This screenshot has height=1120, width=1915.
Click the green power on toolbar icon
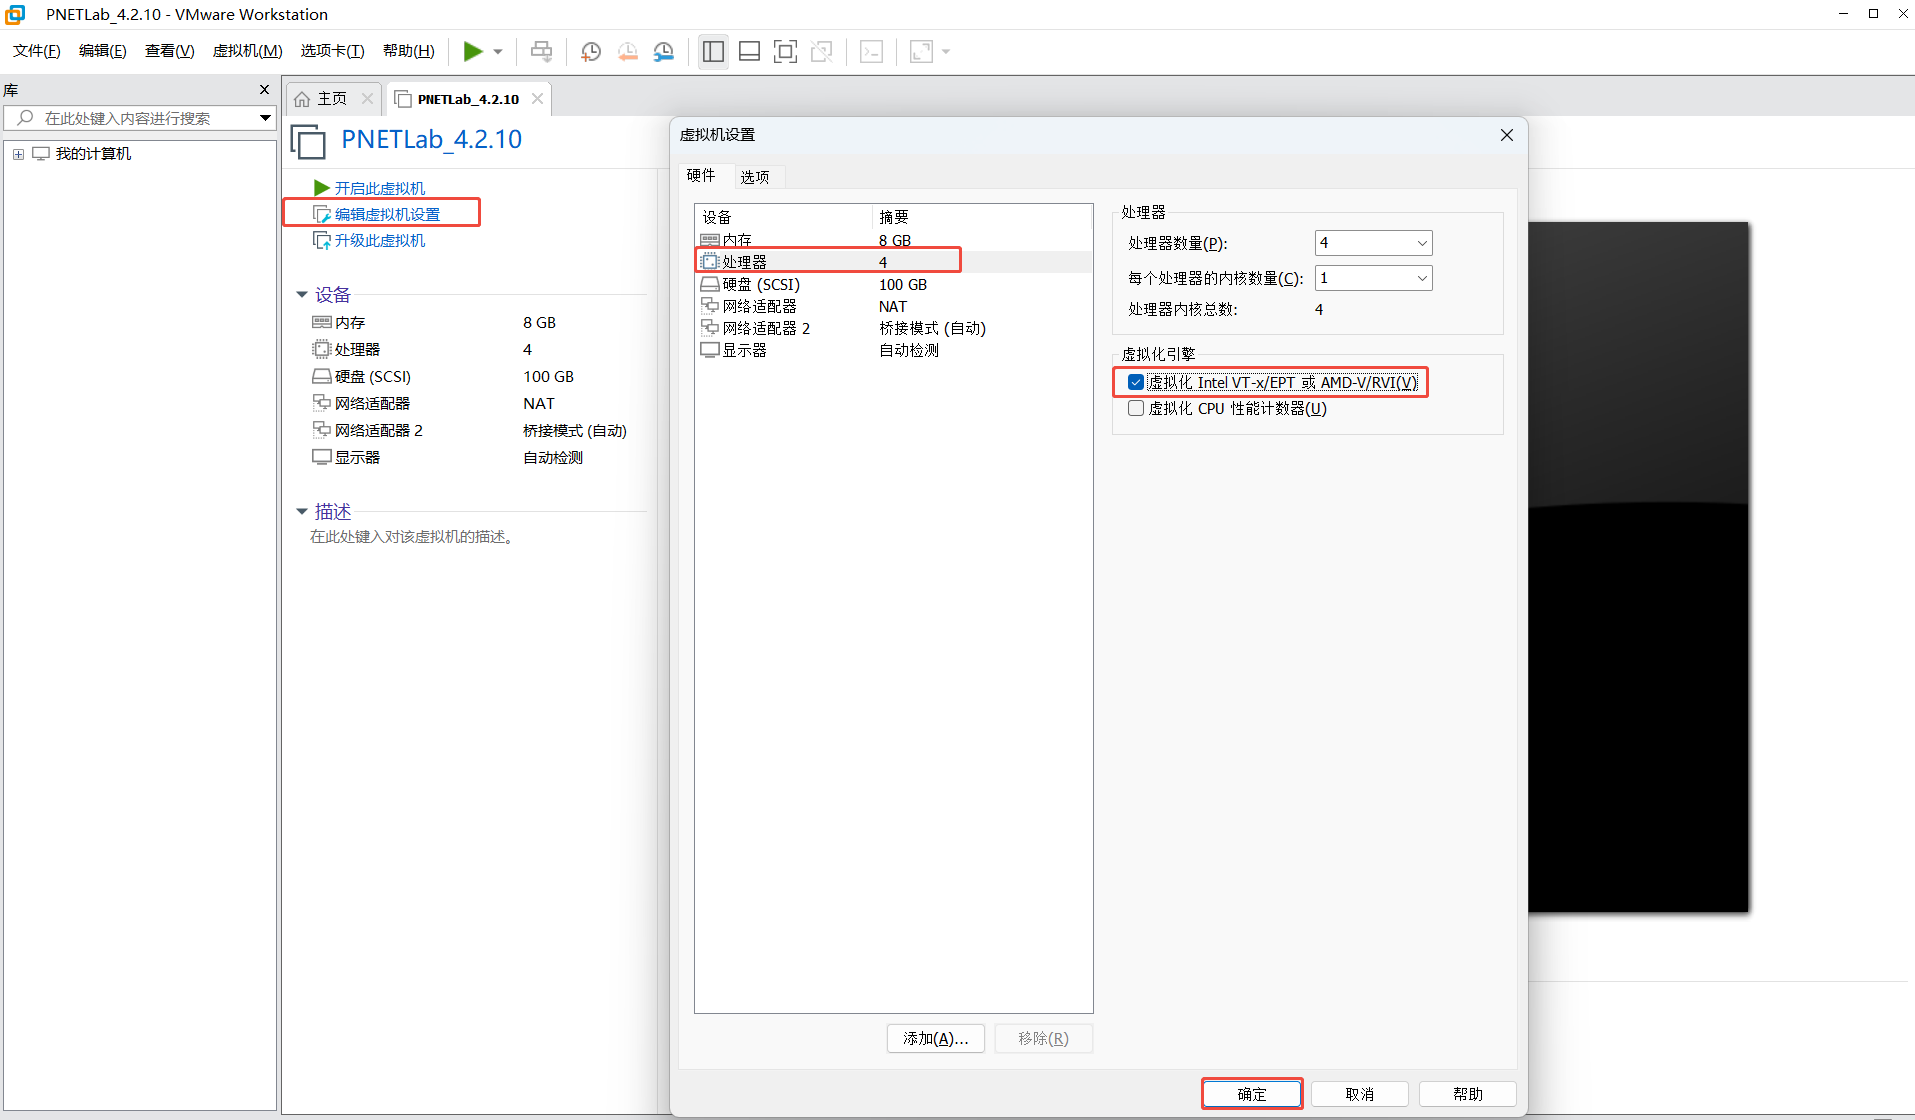[x=473, y=51]
